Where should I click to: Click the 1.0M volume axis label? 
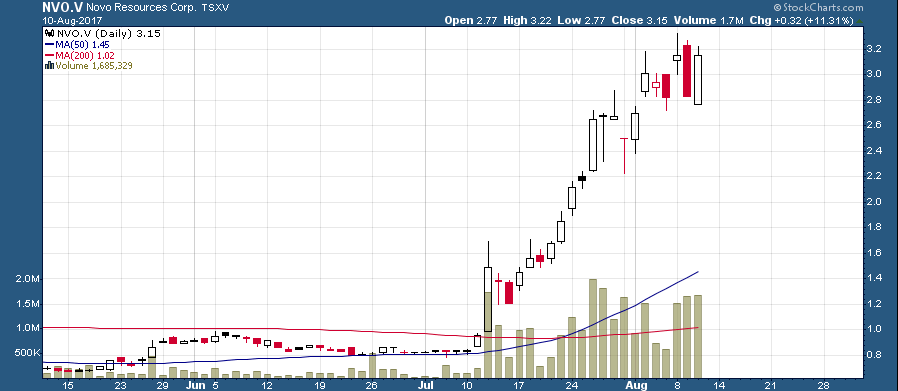coord(27,329)
